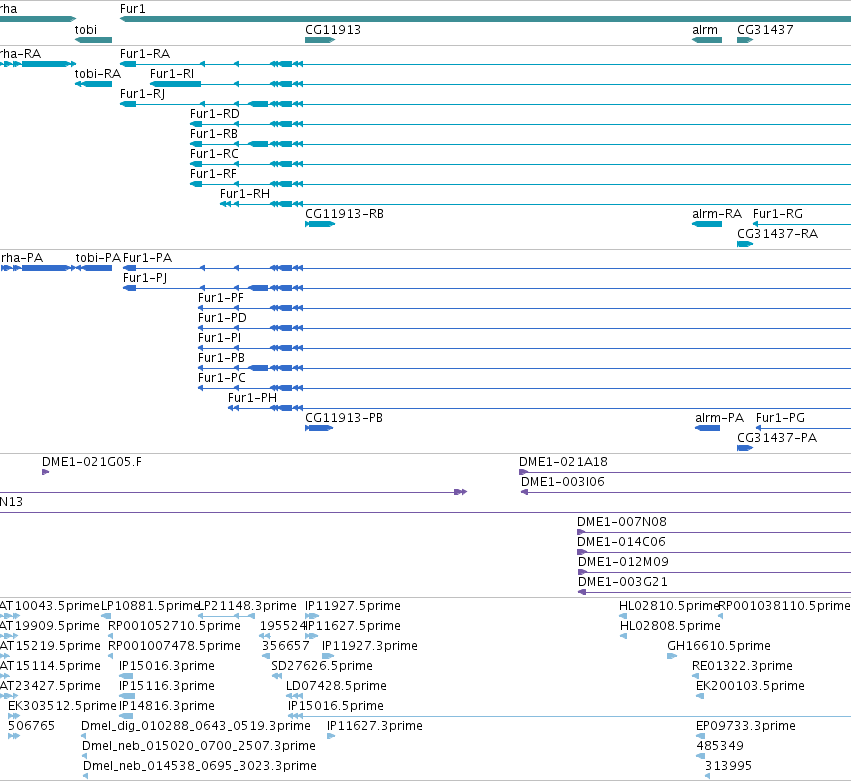
Task: Select protein Fur1-PA label
Action: click(147, 258)
